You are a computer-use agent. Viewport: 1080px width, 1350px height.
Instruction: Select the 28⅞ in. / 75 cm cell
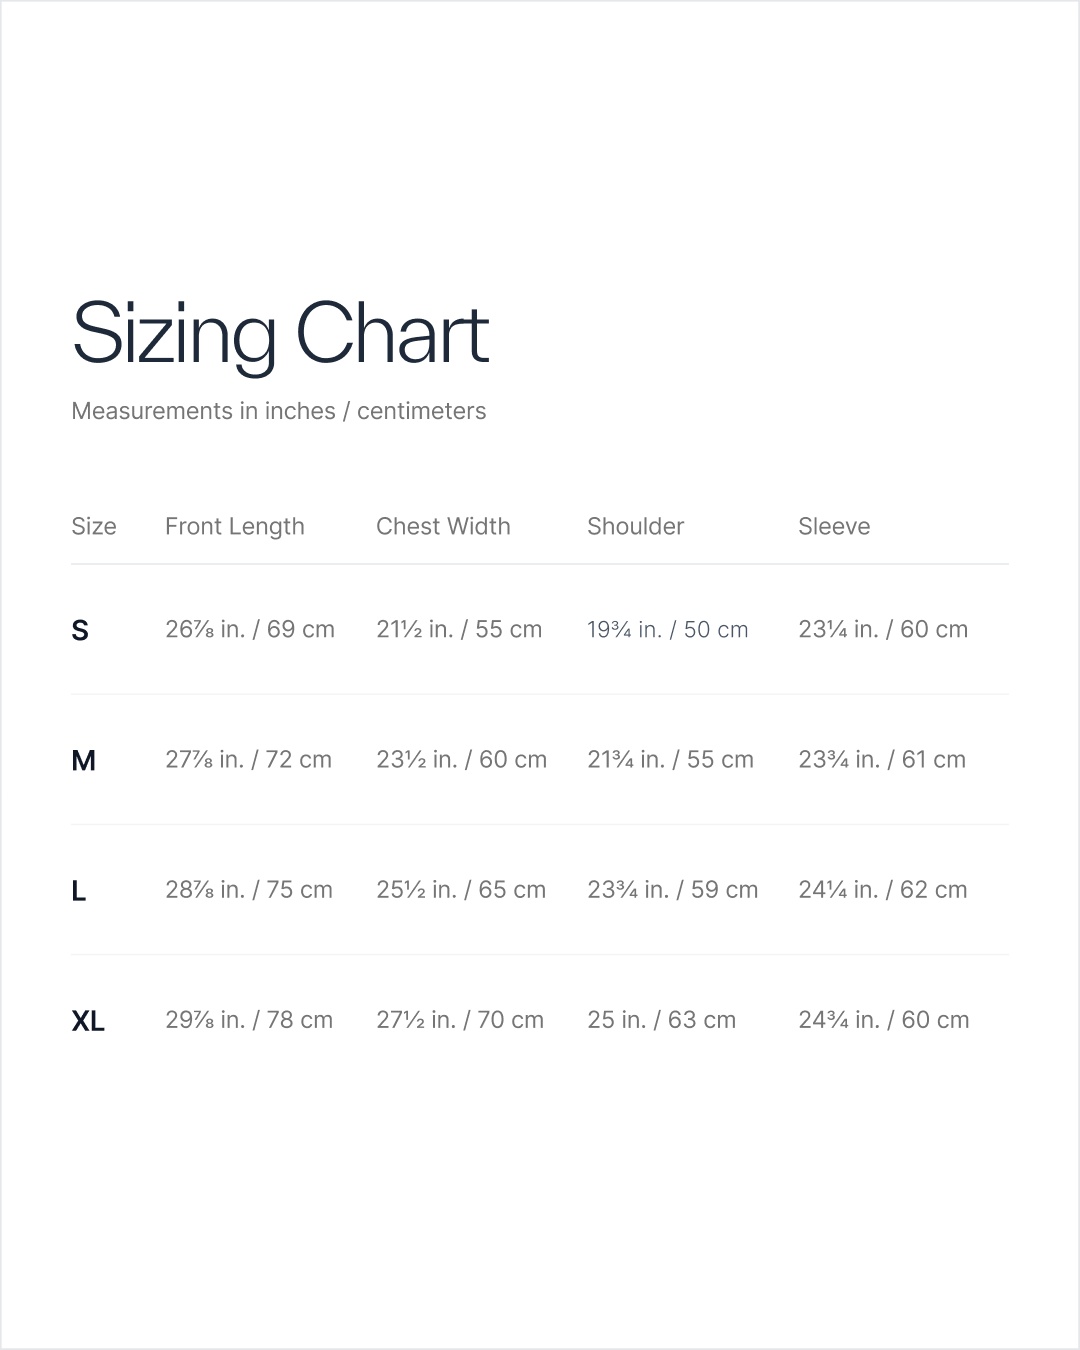pos(249,889)
